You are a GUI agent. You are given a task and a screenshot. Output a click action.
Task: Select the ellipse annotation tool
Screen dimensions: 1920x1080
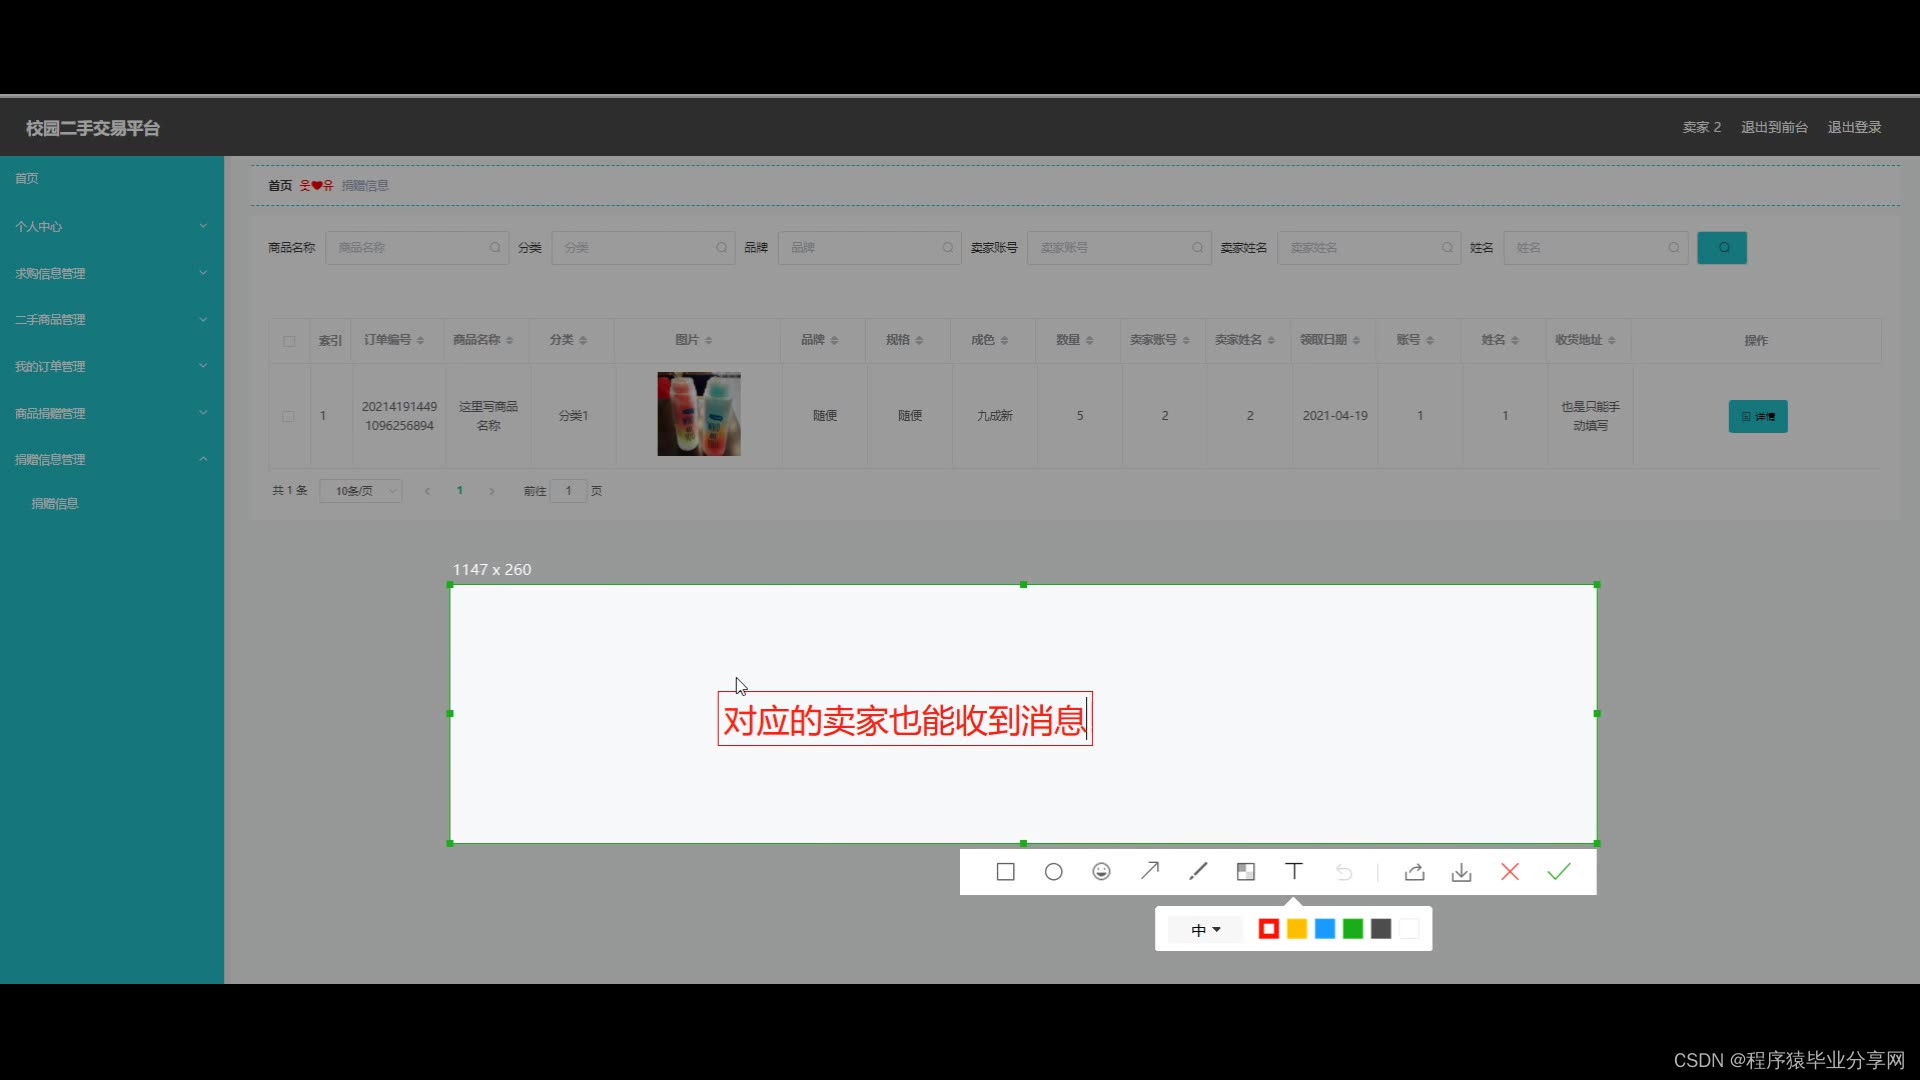(1053, 872)
